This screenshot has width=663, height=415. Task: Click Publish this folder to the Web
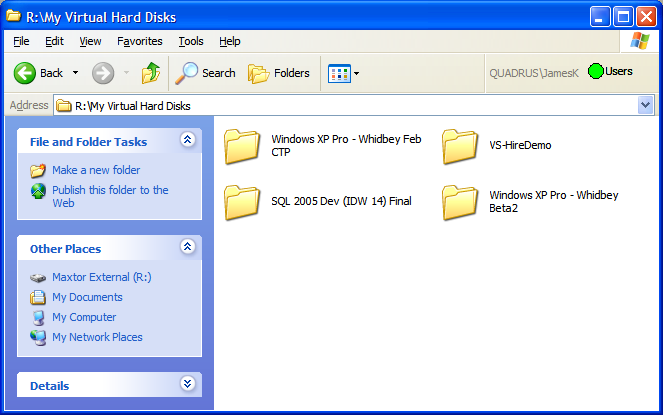coord(110,196)
